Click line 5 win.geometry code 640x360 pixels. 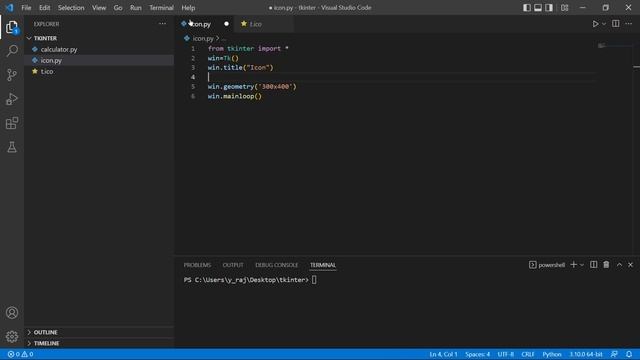[252, 87]
